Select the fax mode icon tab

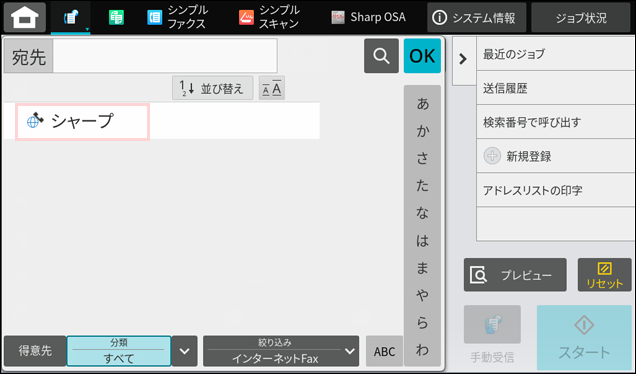tap(71, 18)
